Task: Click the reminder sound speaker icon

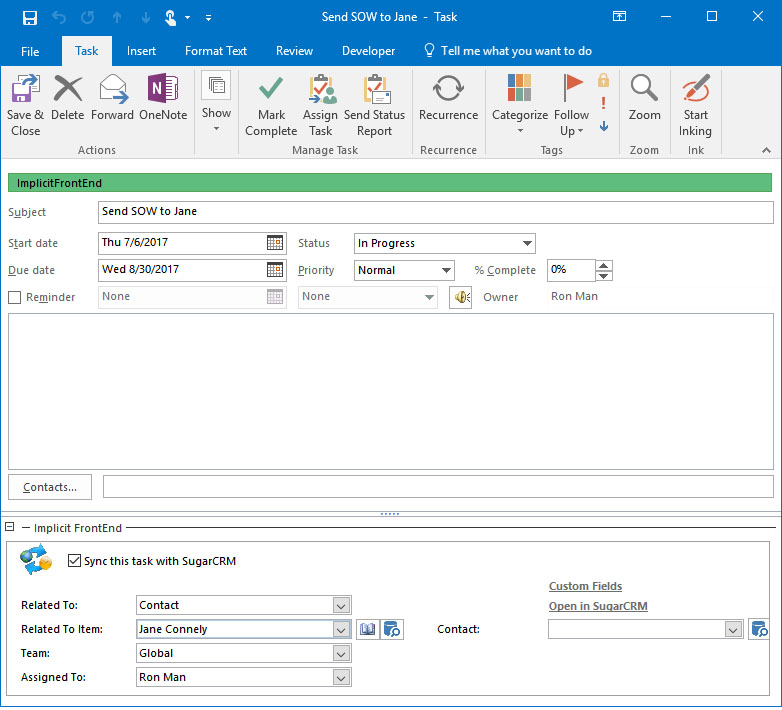Action: coord(460,297)
